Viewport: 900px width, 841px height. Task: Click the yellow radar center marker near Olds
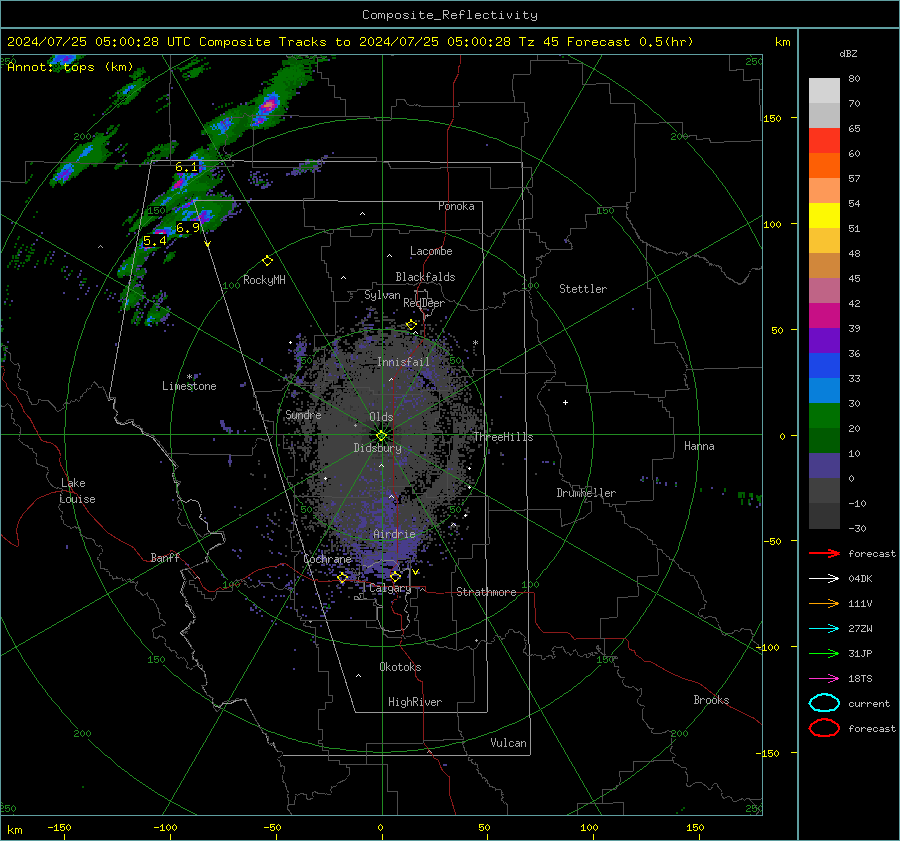[381, 436]
